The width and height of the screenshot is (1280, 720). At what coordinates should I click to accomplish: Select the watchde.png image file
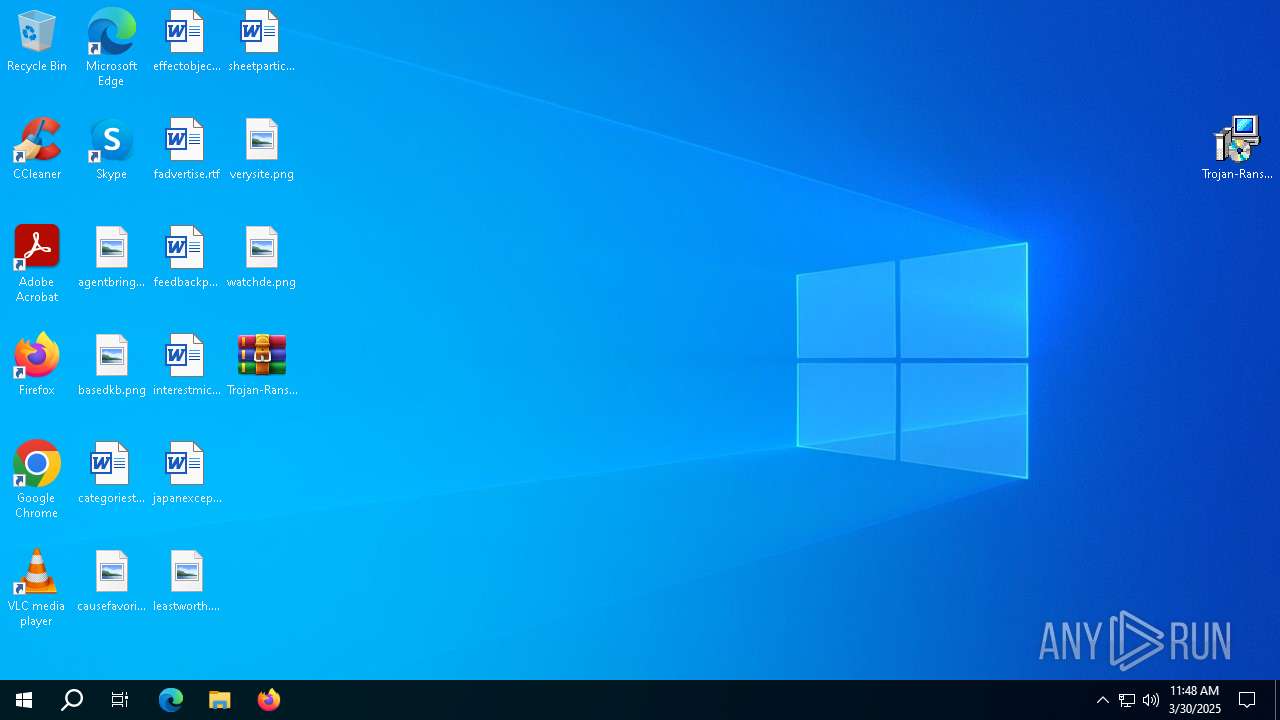pos(261,258)
